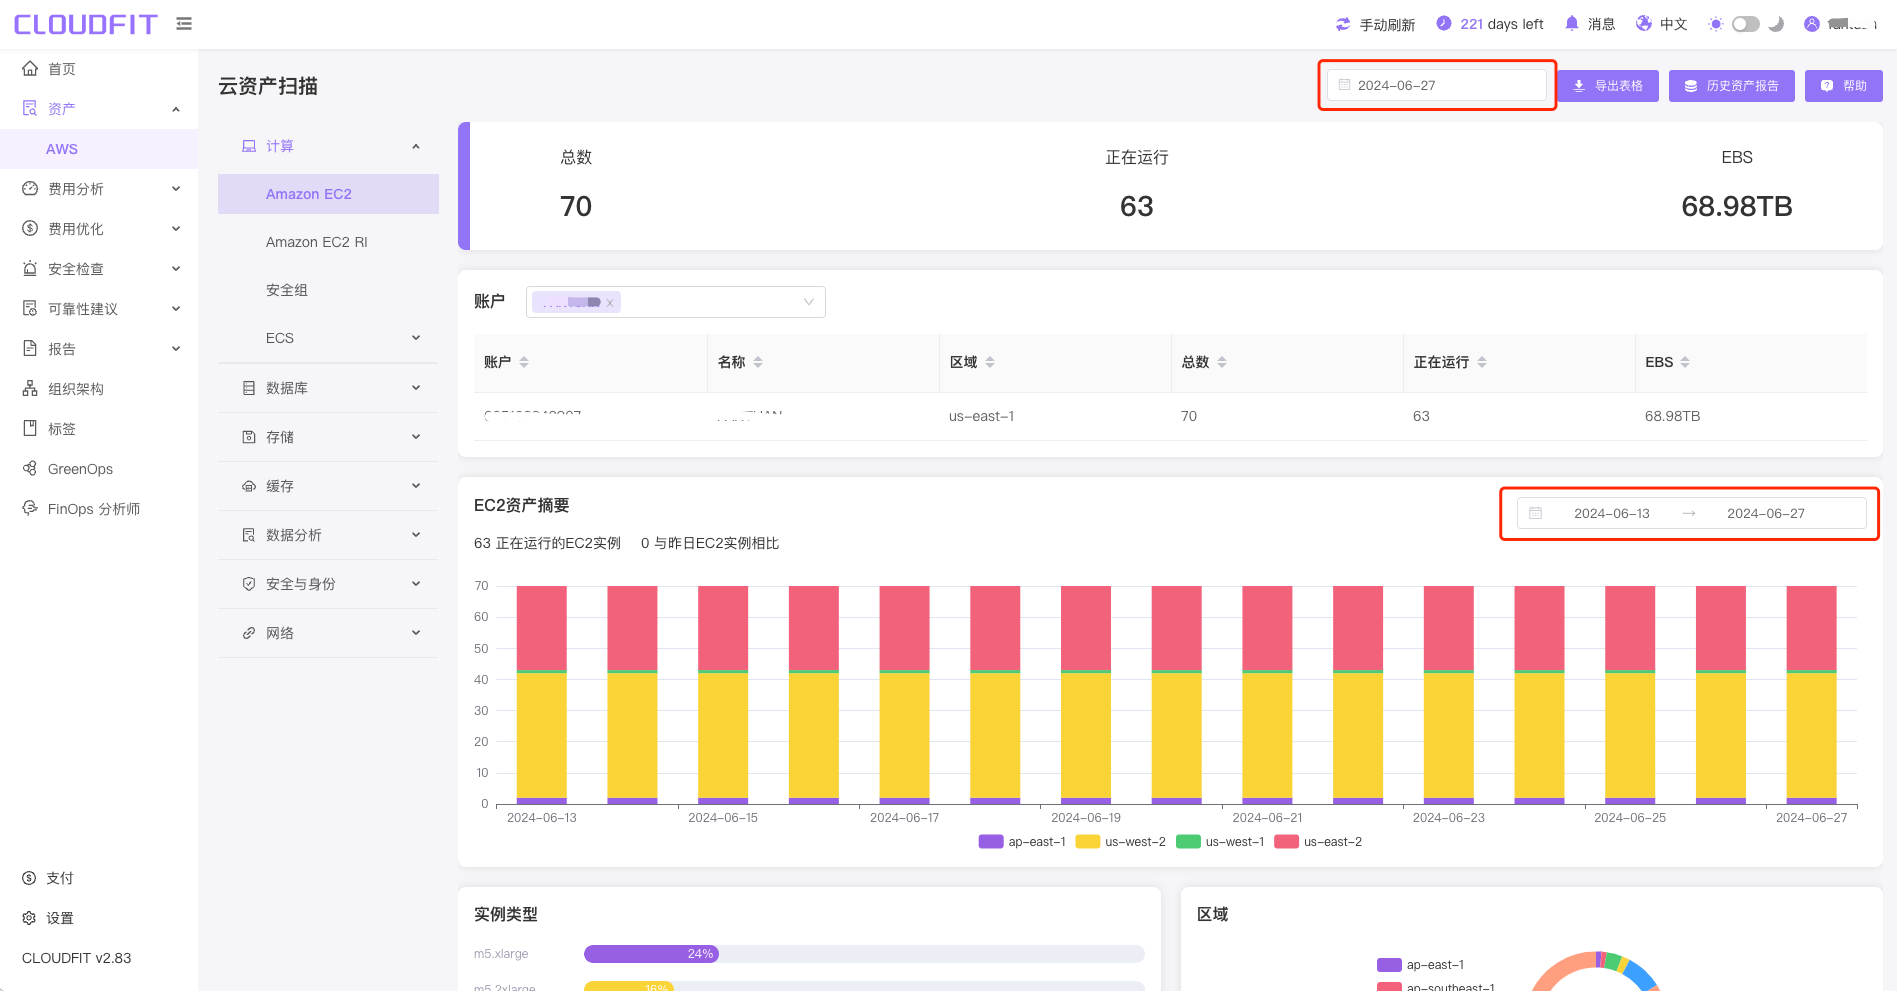Click the 帮助 help button

[x=1844, y=86]
